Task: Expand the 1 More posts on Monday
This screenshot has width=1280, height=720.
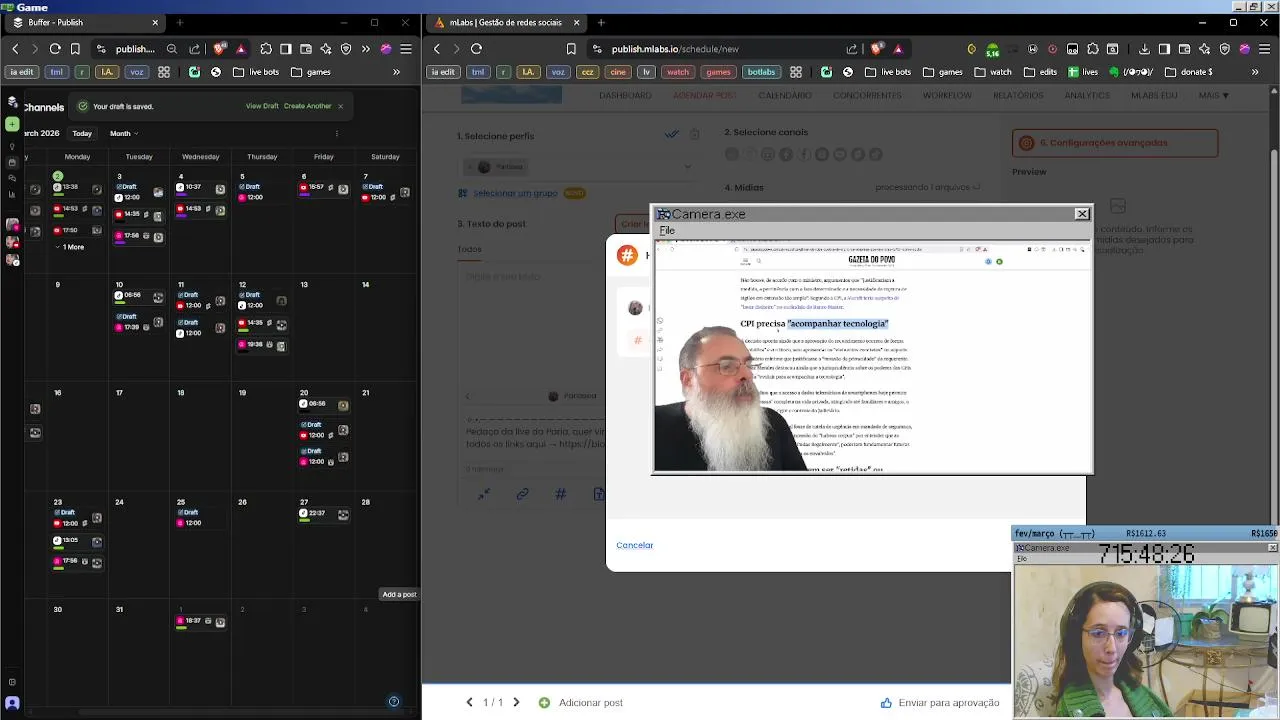Action: pyautogui.click(x=71, y=247)
